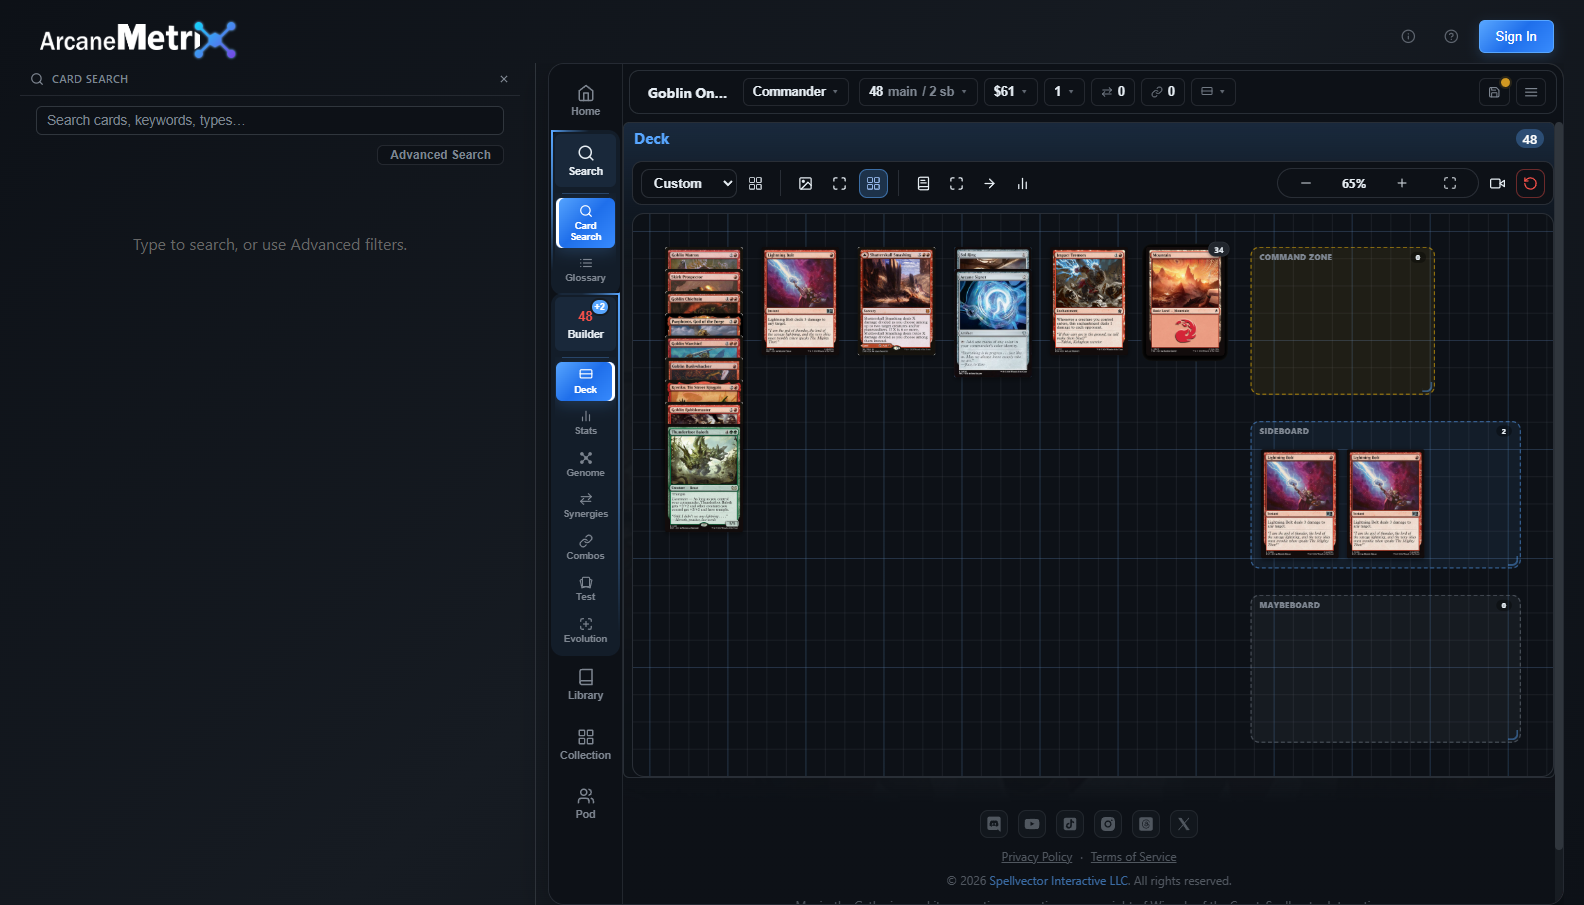
Task: Open Advanced Search
Action: click(440, 155)
